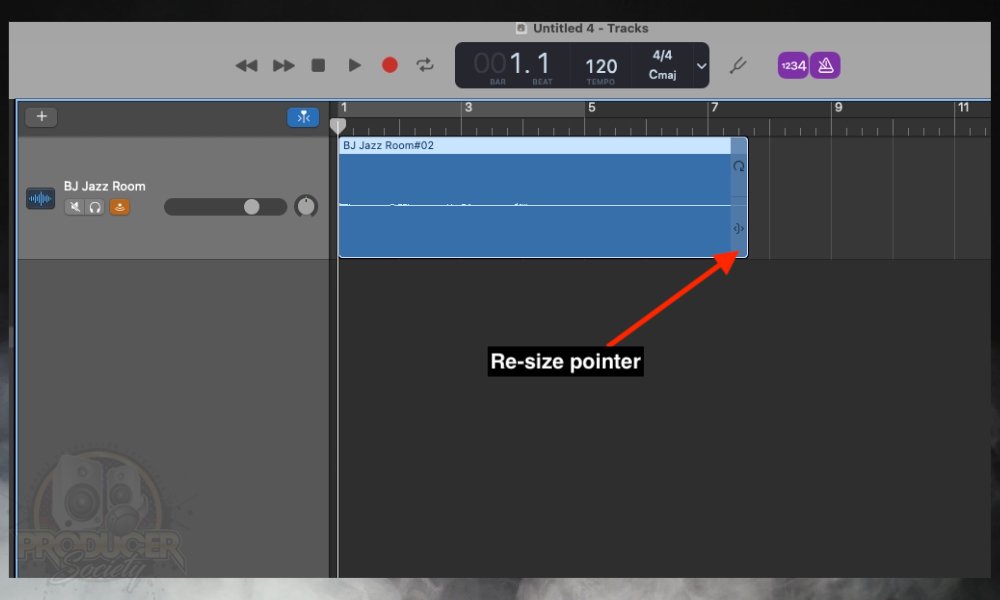This screenshot has height=600, width=1000.
Task: Toggle the metronome on
Action: (825, 64)
